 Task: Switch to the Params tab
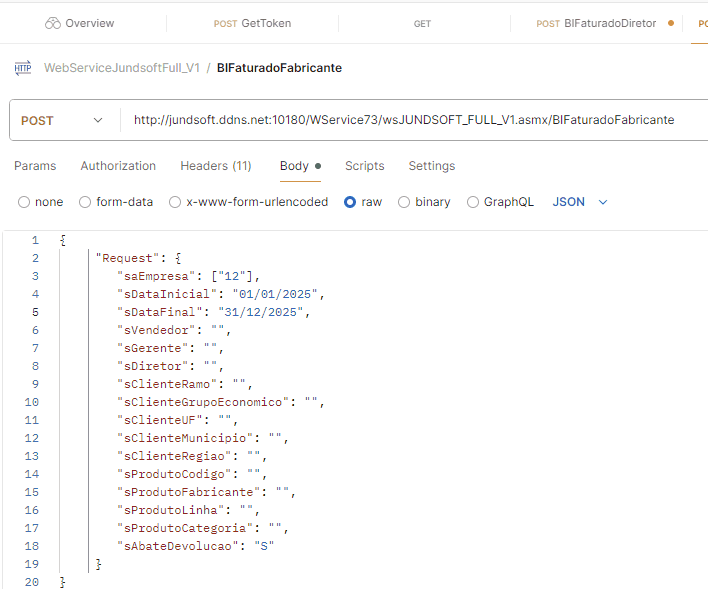coord(35,166)
